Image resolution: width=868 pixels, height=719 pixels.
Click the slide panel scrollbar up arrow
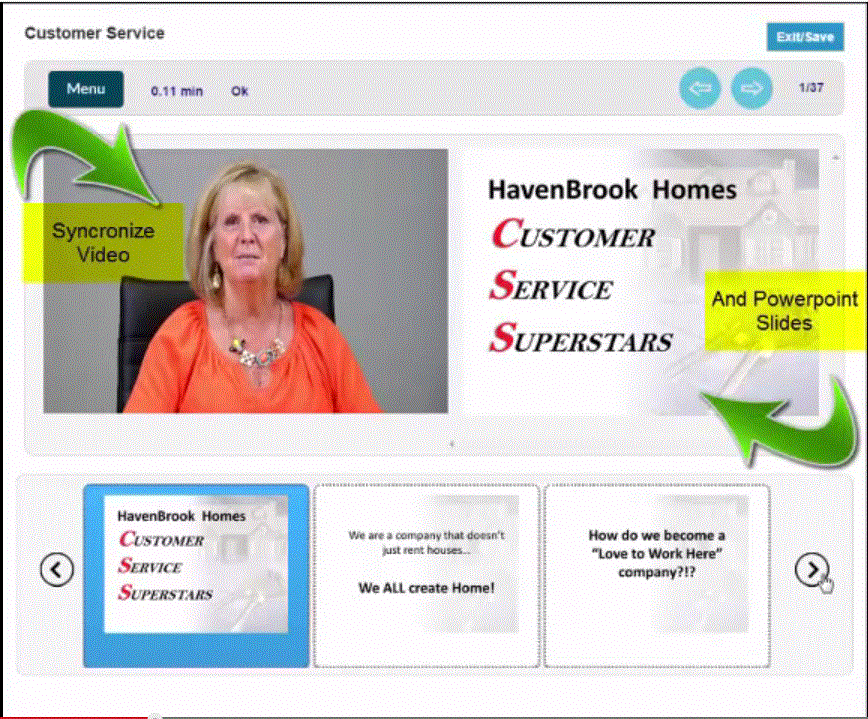pos(835,158)
